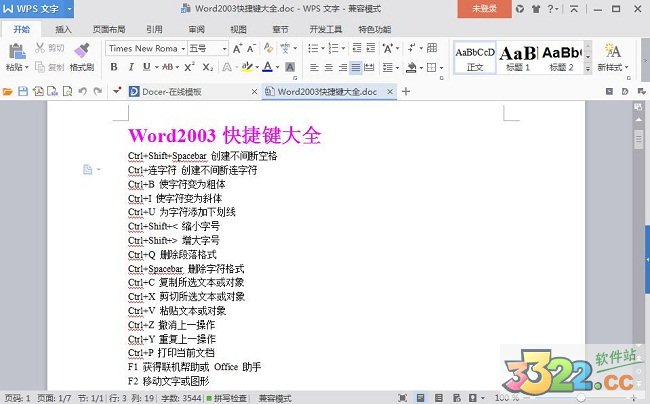Undo the last action
Viewport: 650px width, 404px height.
click(x=82, y=91)
